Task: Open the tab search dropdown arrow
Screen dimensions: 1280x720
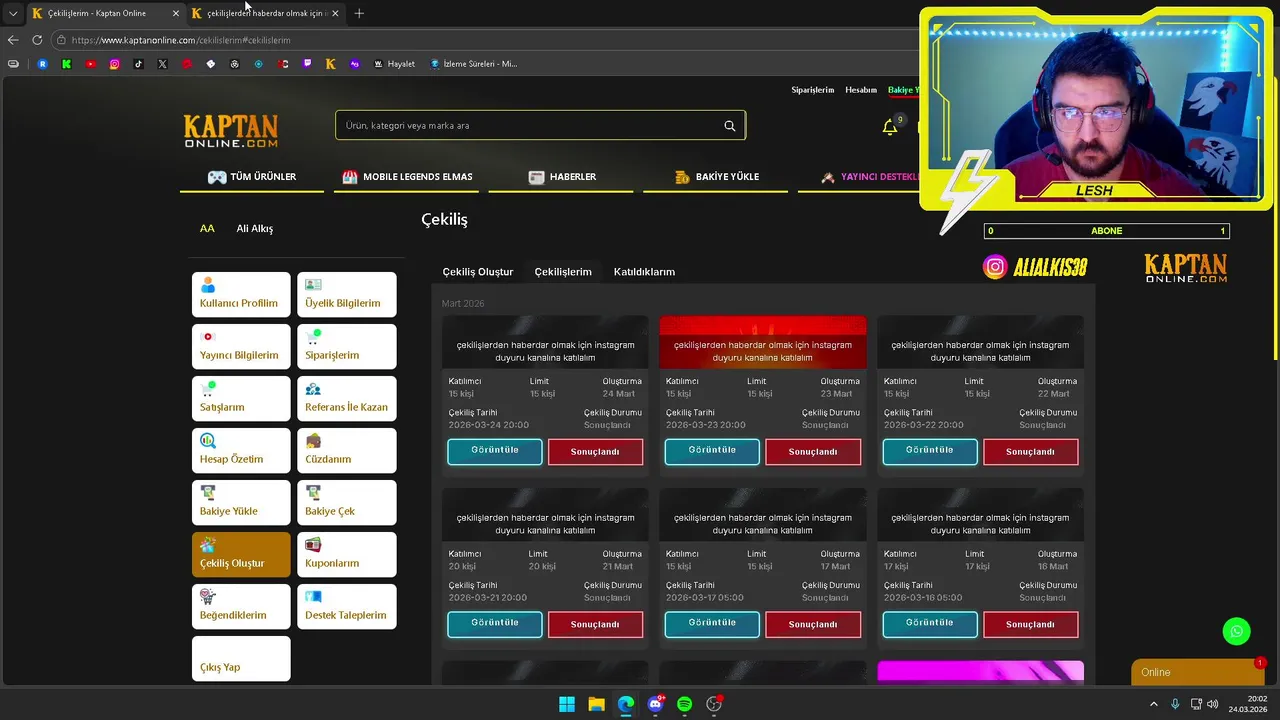Action: pyautogui.click(x=13, y=13)
